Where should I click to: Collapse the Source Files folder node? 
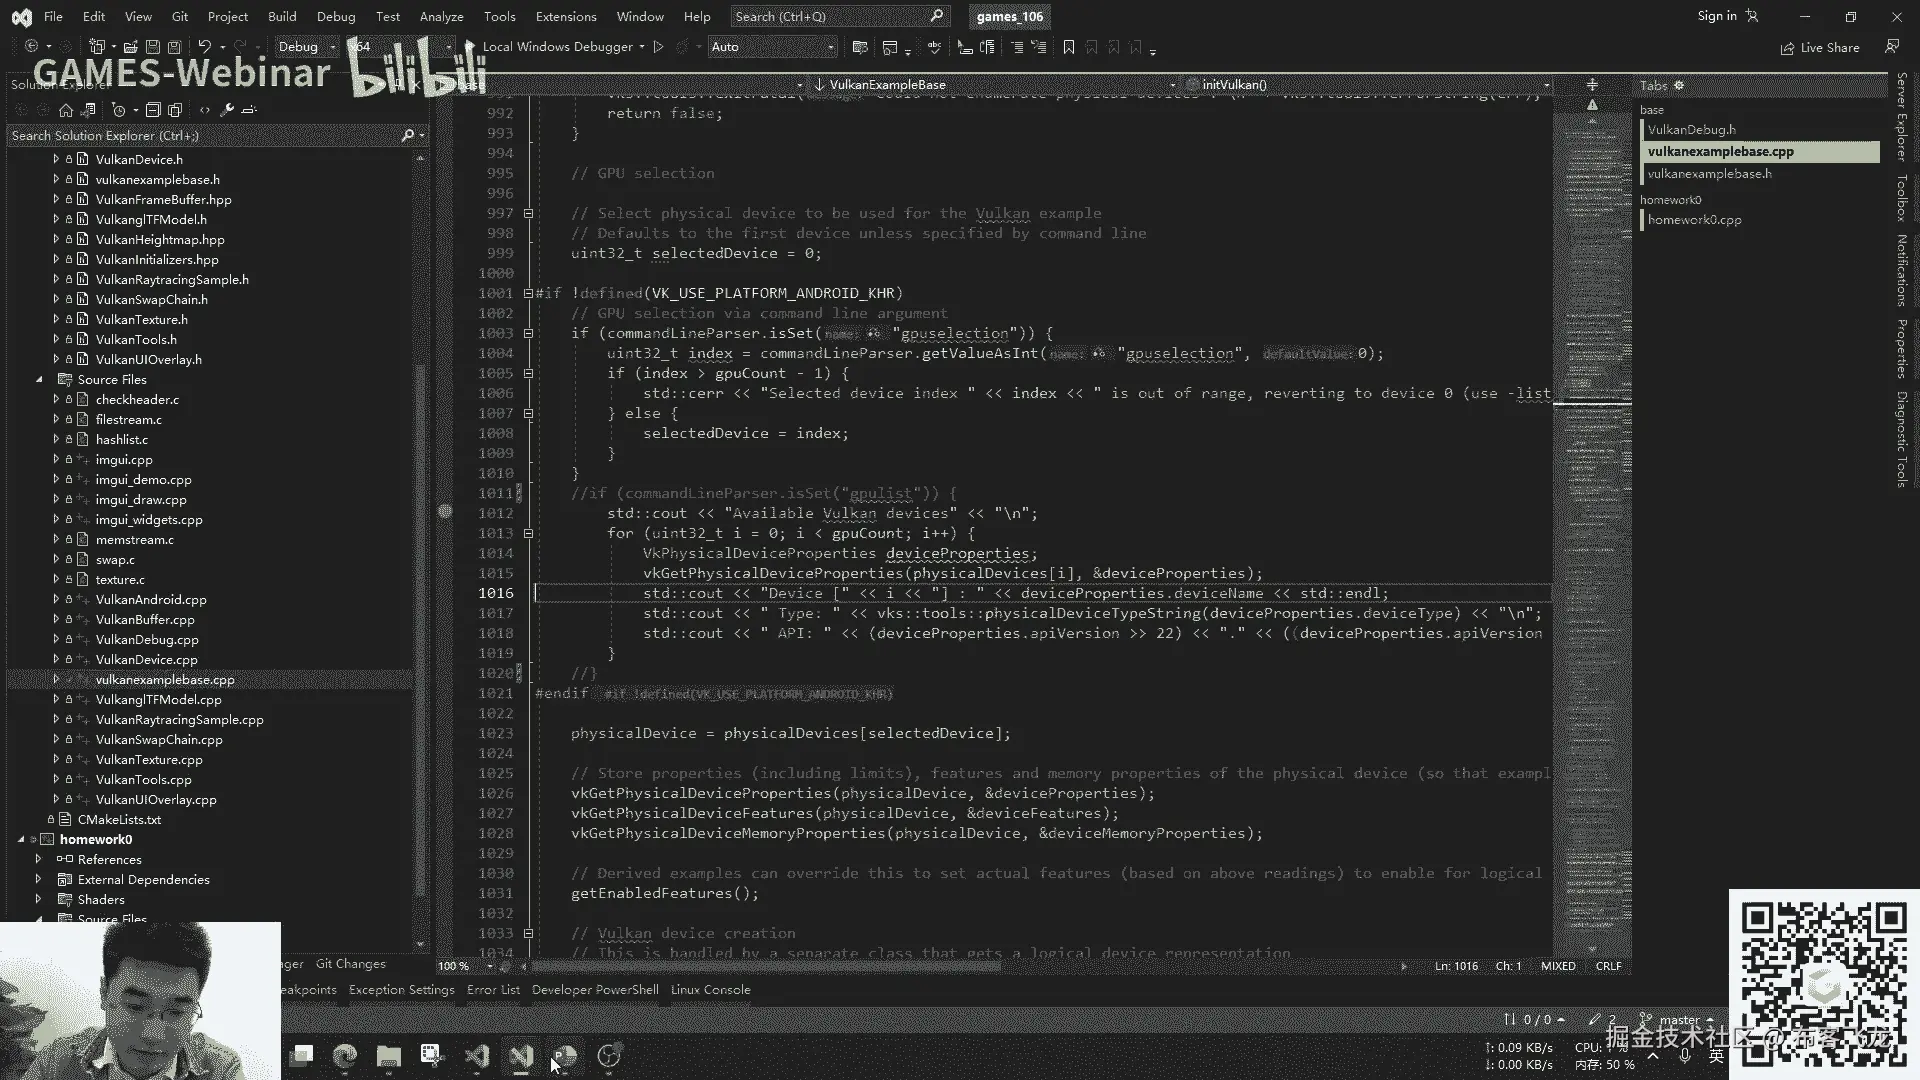(39, 379)
